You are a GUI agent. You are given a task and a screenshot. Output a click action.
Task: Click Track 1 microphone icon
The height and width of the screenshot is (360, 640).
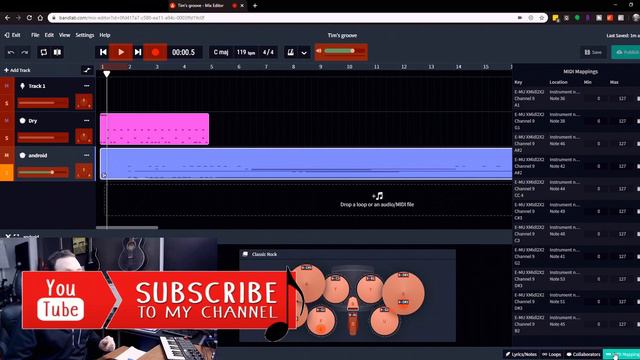22,86
